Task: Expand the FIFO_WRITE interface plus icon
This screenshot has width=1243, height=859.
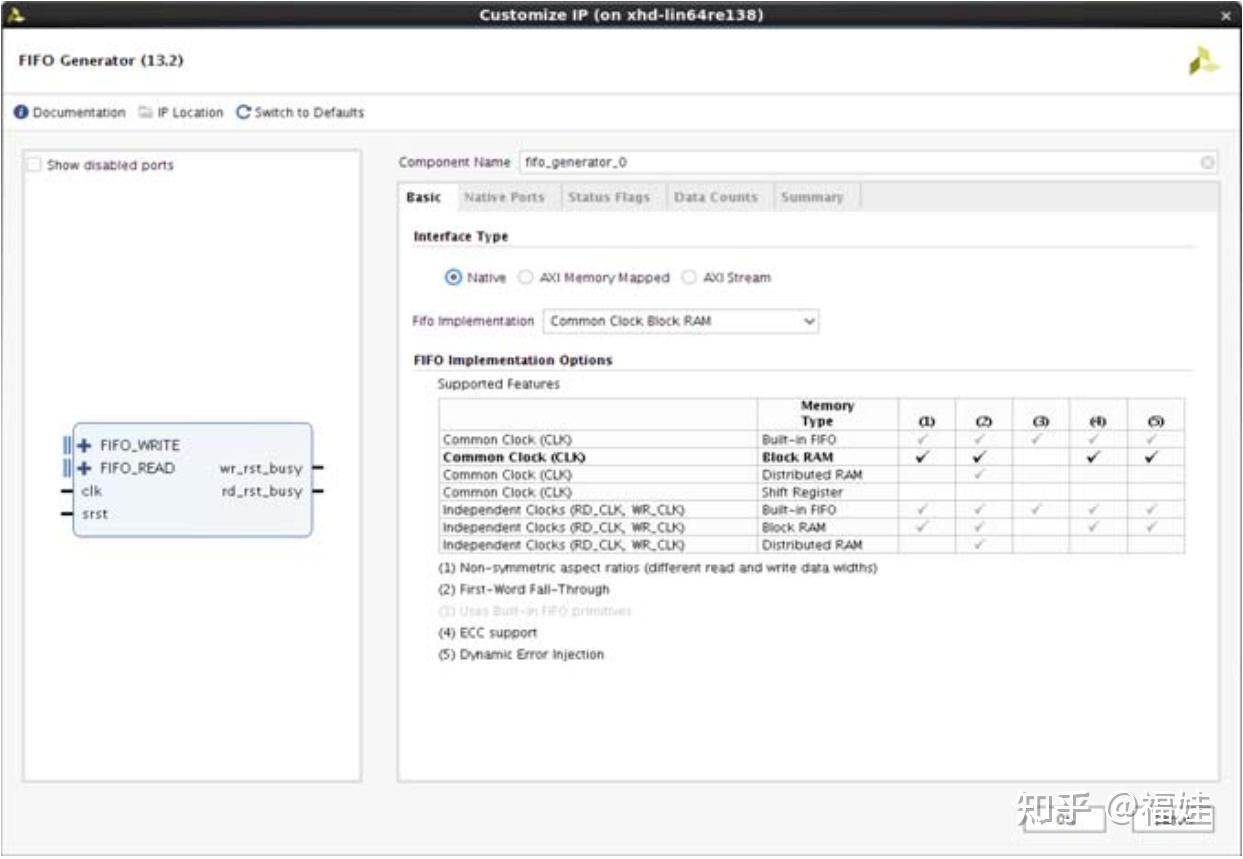Action: pyautogui.click(x=84, y=445)
